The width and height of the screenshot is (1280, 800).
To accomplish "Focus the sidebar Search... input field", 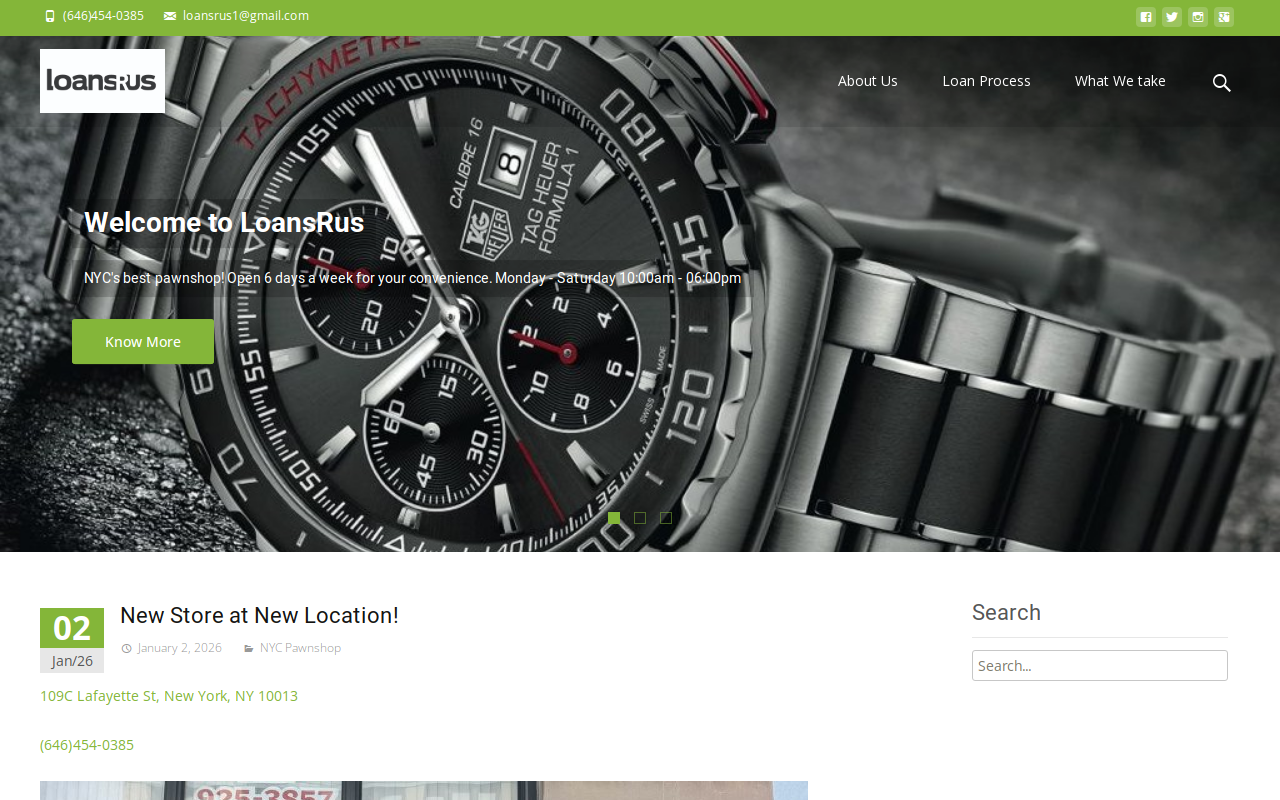I will click(1100, 666).
